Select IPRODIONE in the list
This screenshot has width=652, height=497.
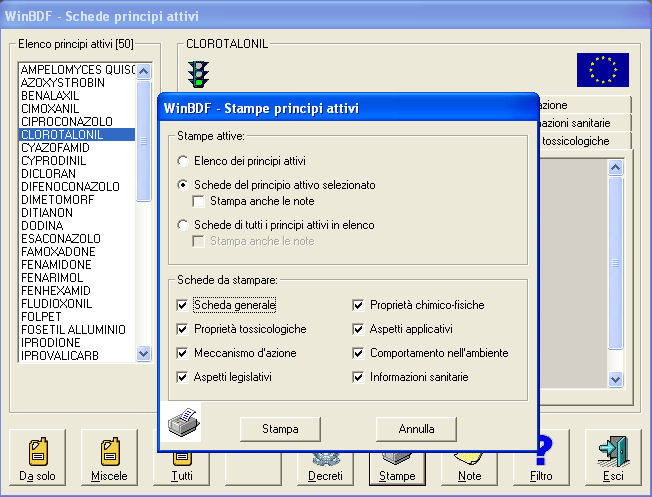tap(77, 343)
